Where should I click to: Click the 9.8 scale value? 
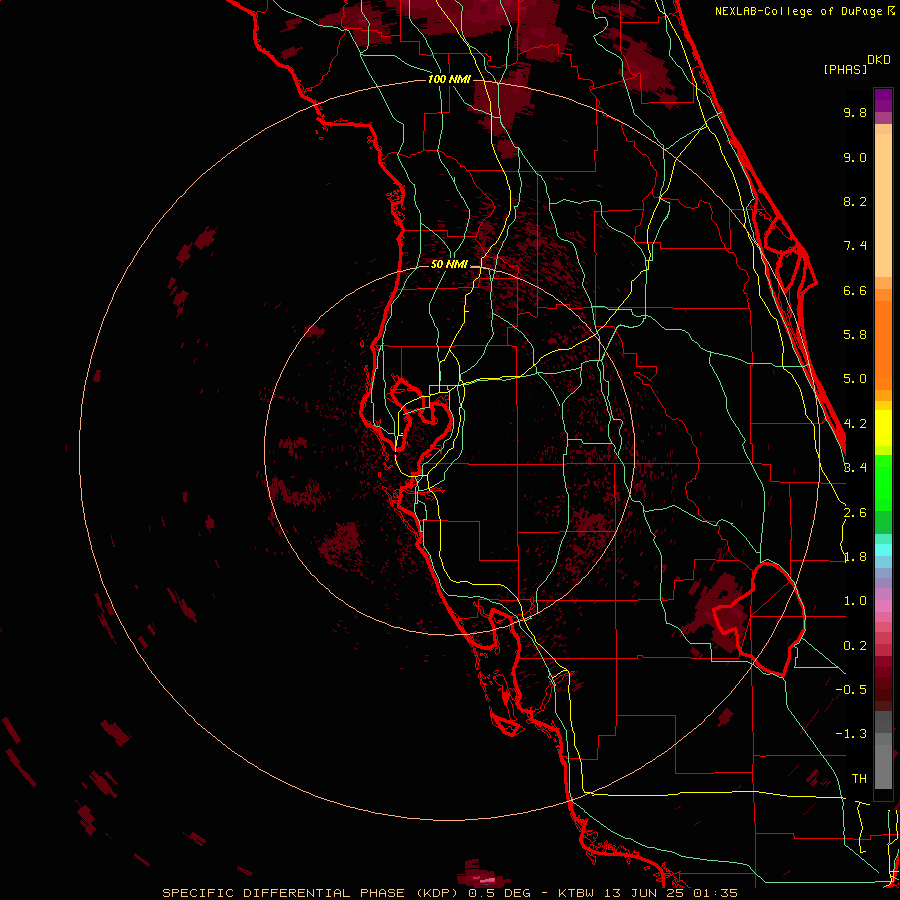855,112
